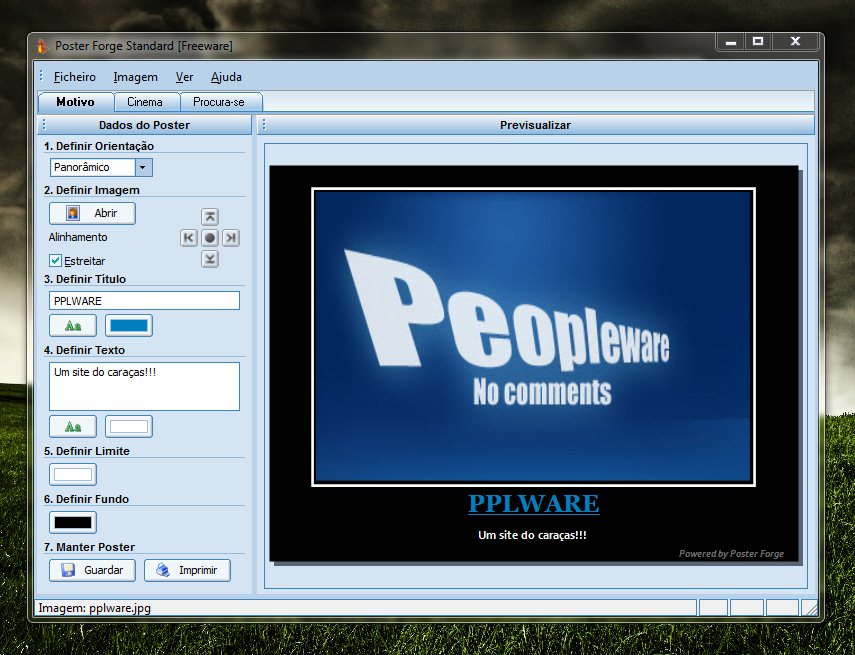Open the Imagem menu
This screenshot has width=855, height=655.
click(x=135, y=77)
